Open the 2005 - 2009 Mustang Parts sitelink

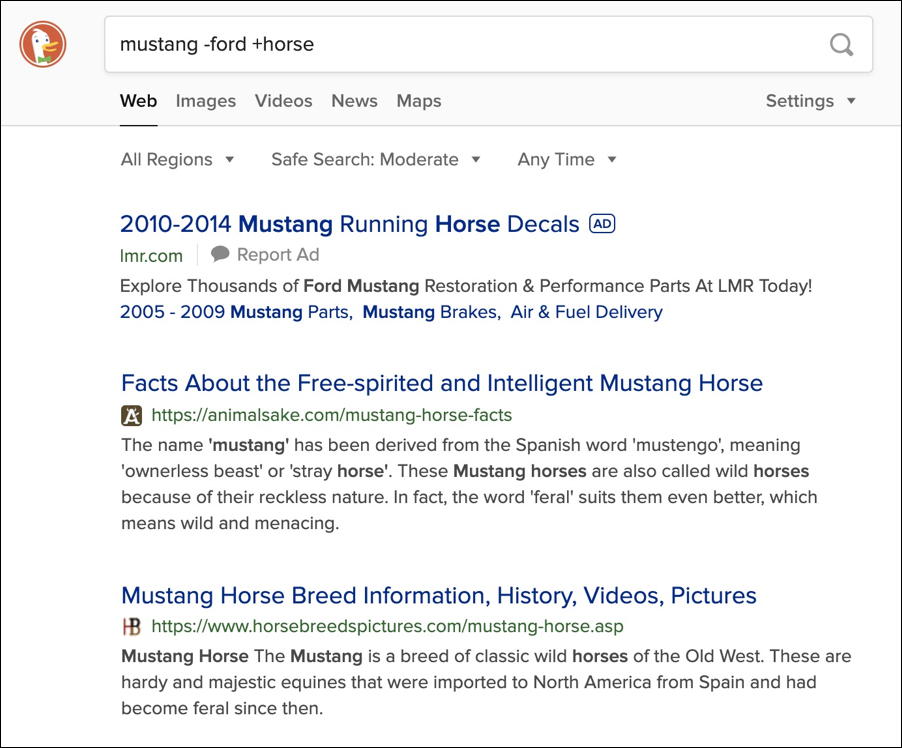tap(235, 312)
